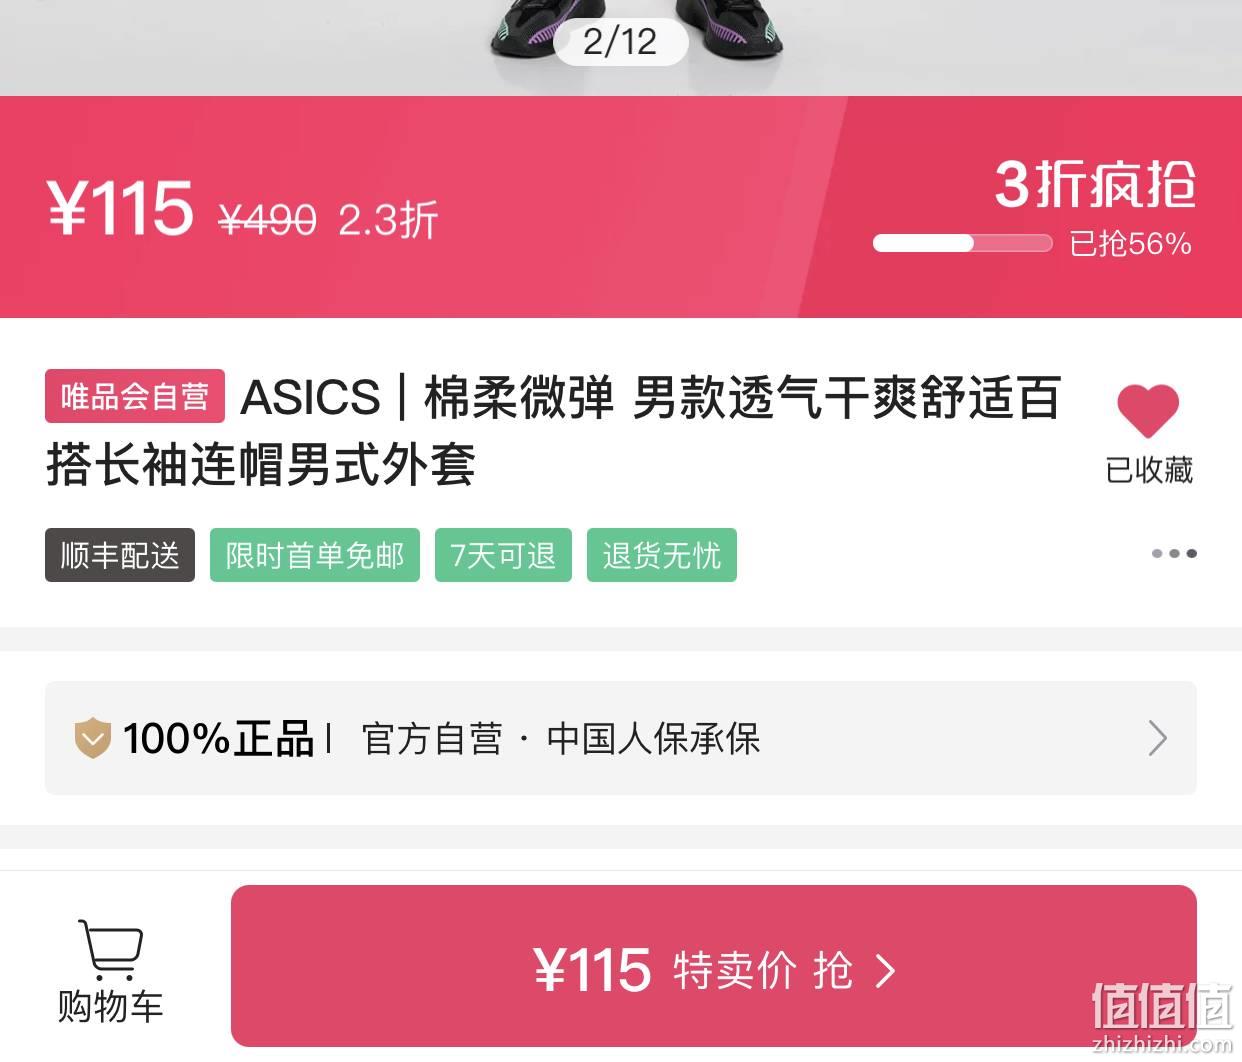1242x1062 pixels.
Task: Click the gold shield authenticity icon
Action: pyautogui.click(x=93, y=739)
